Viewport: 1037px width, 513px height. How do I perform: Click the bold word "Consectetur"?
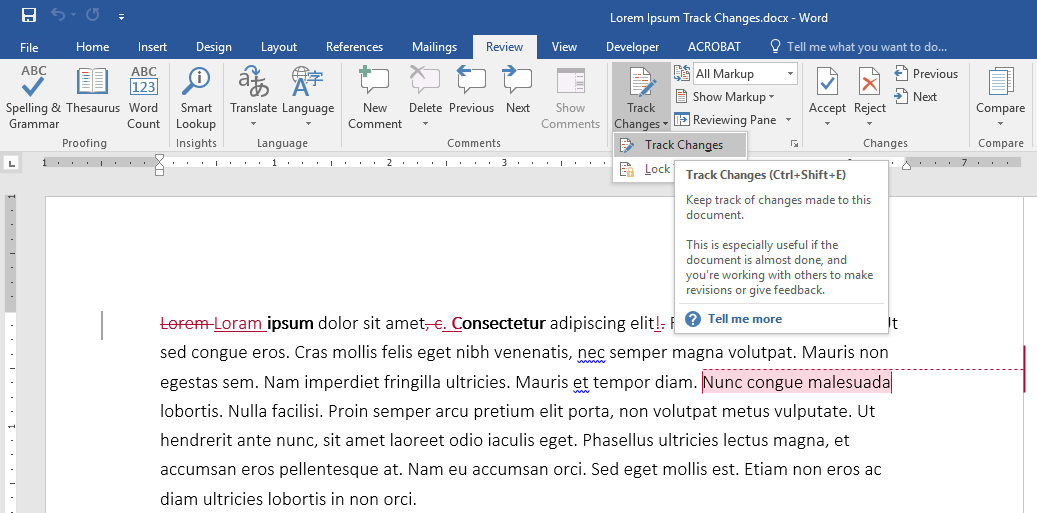tap(499, 323)
